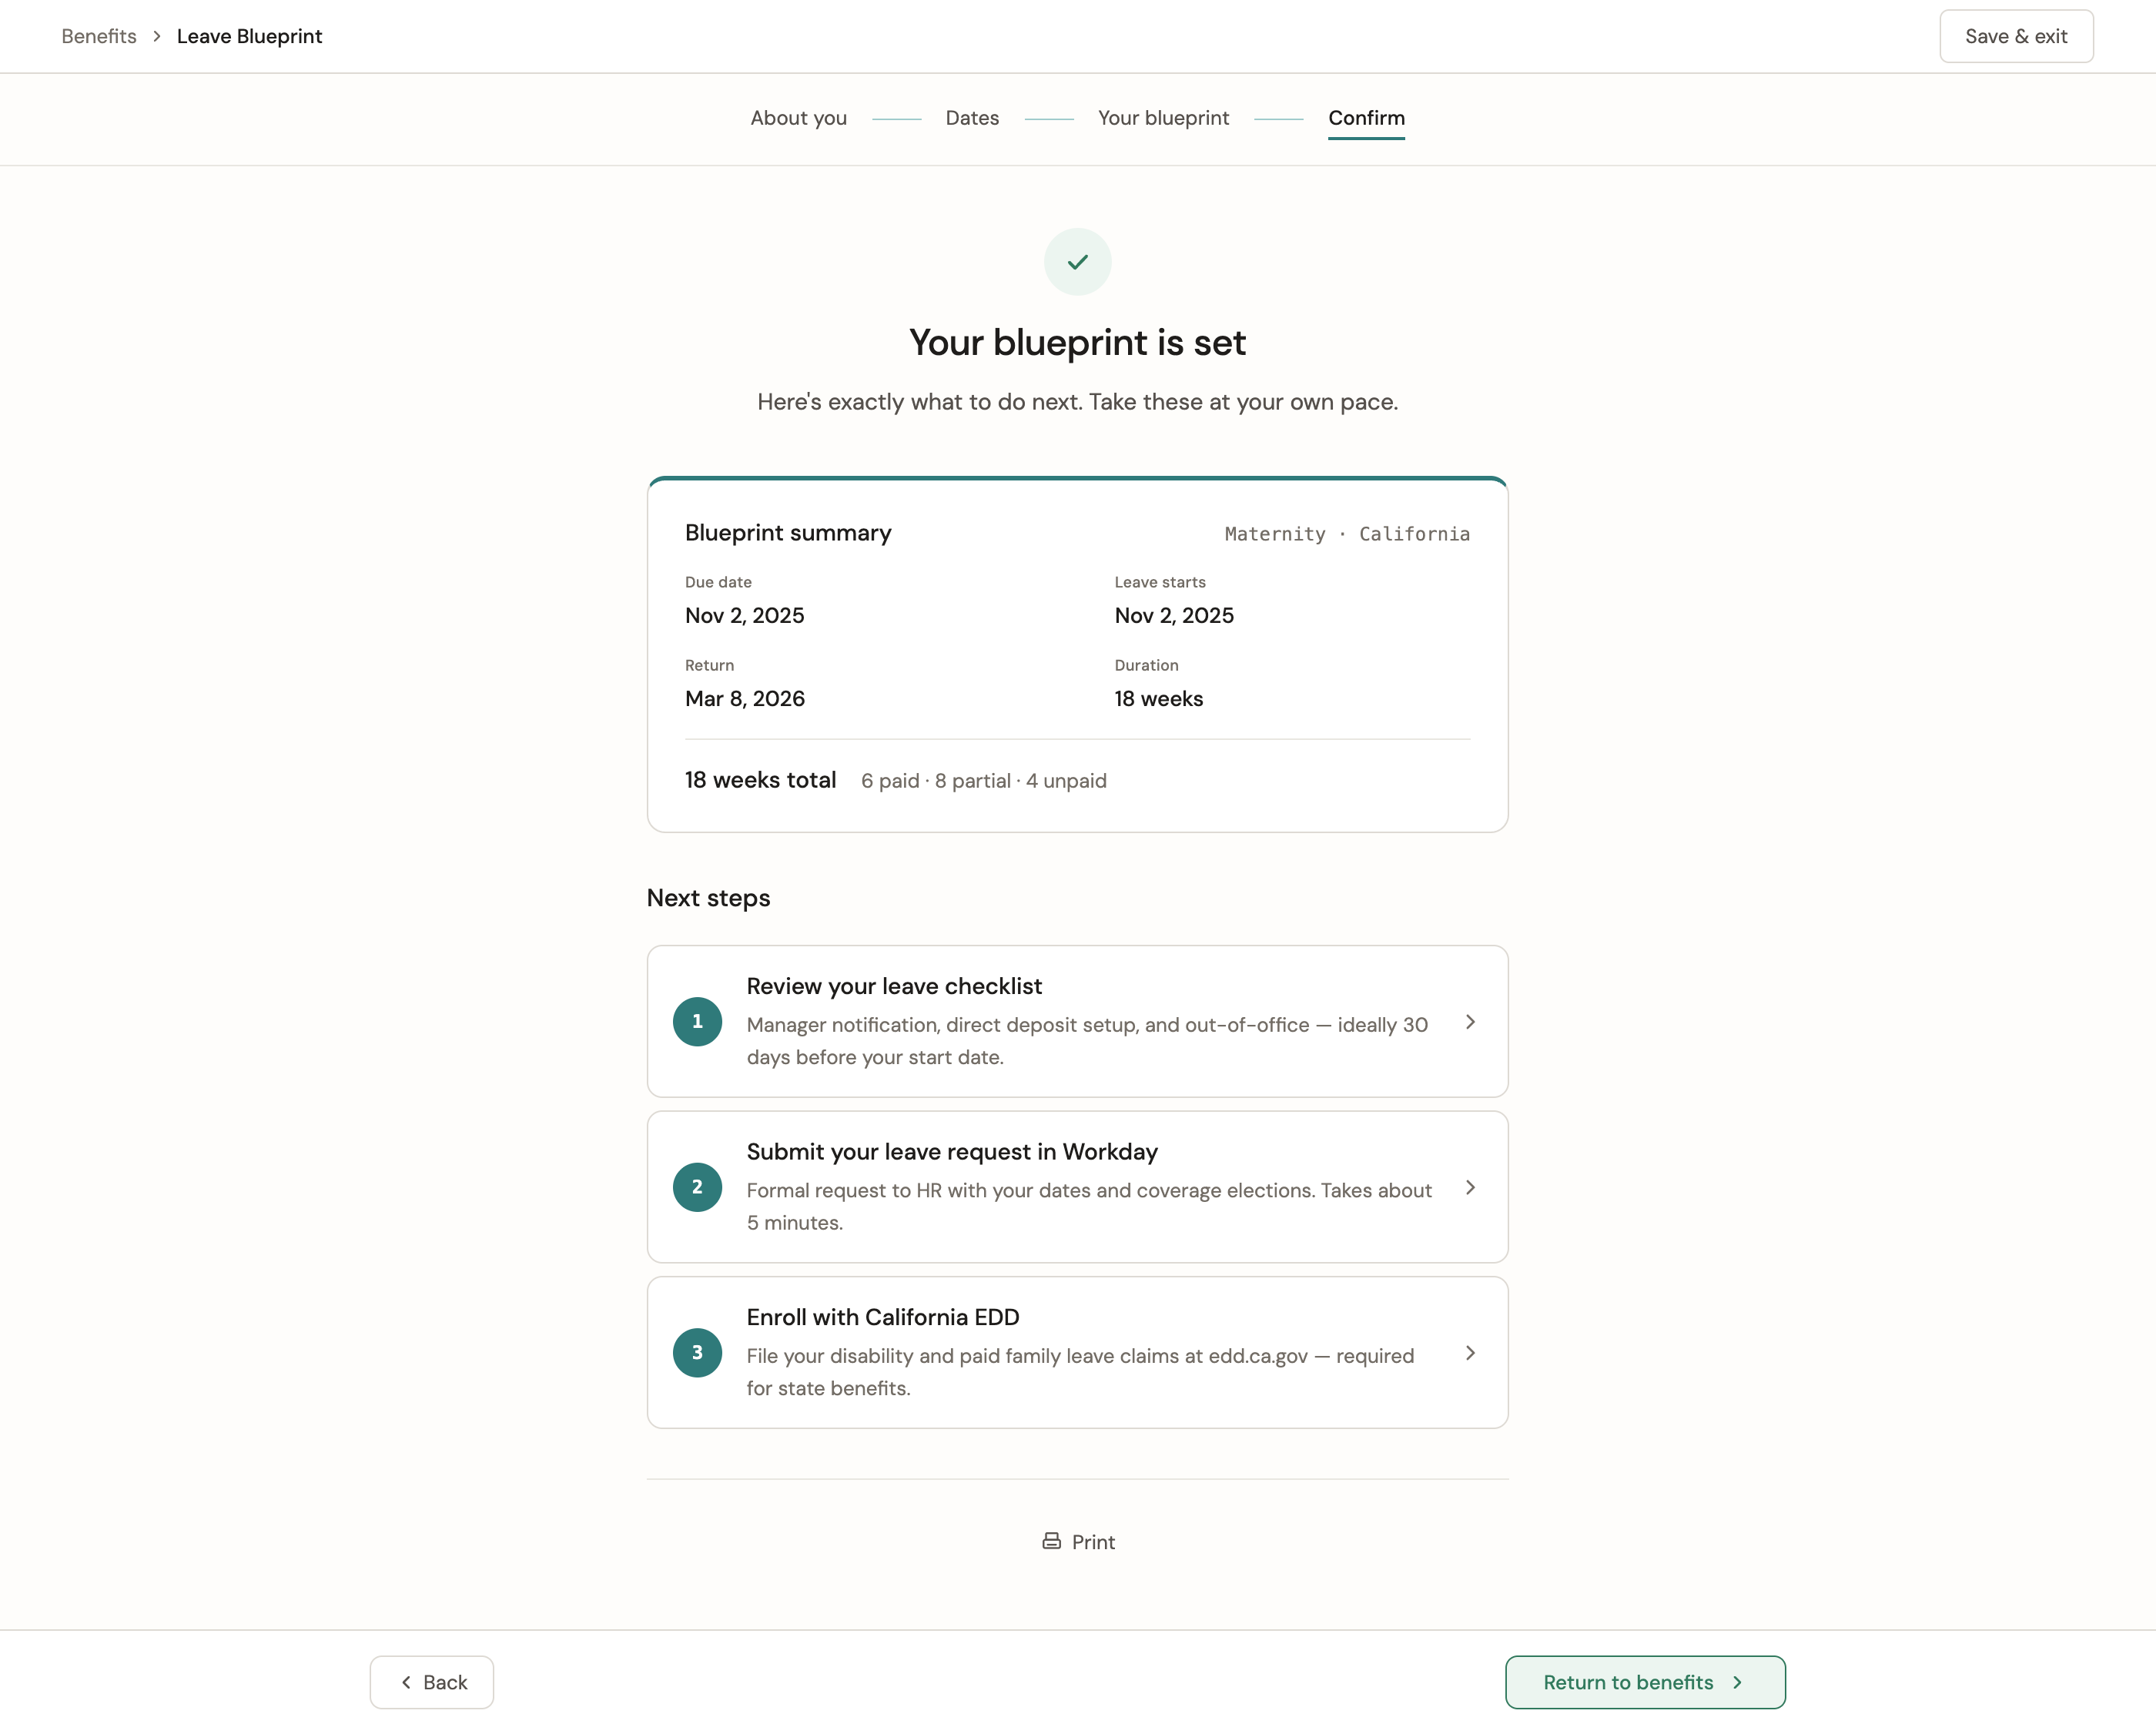This screenshot has width=2156, height=1734.
Task: Click the Print link
Action: click(1092, 1542)
